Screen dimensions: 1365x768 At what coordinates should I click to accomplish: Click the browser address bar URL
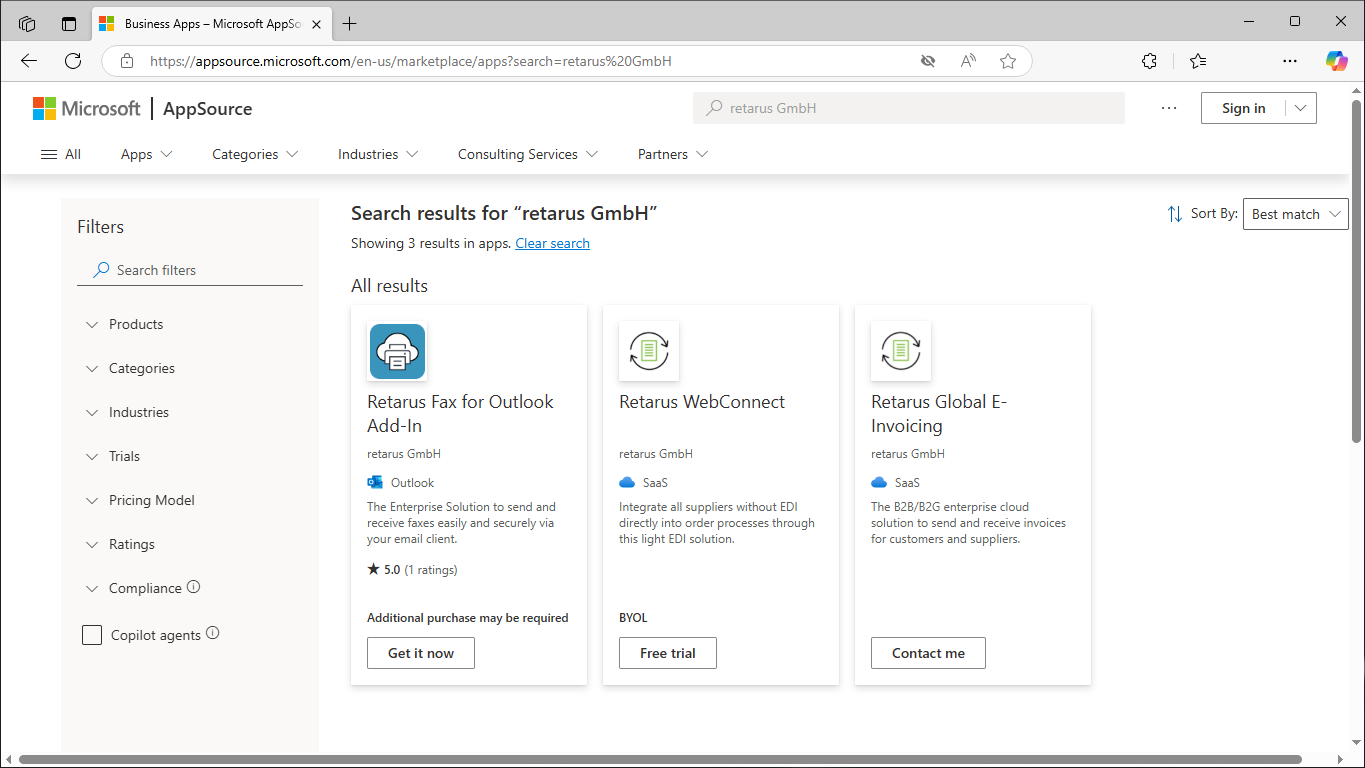pos(410,61)
